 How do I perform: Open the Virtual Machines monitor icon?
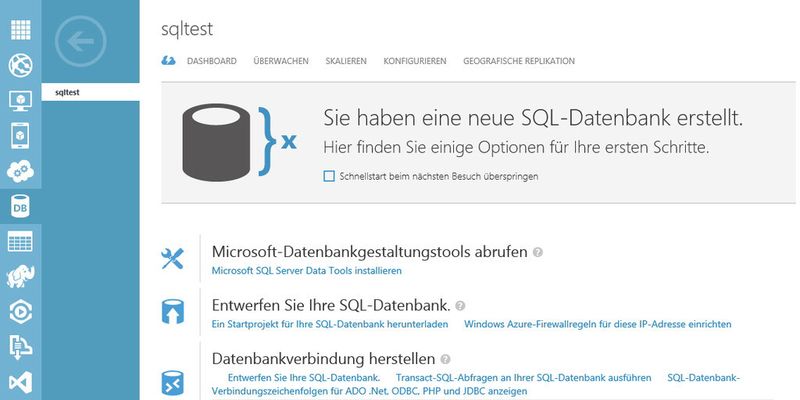tap(20, 101)
